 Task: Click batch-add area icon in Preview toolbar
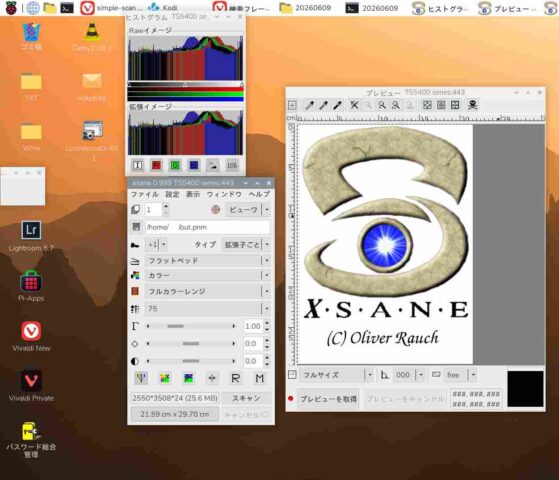[292, 105]
